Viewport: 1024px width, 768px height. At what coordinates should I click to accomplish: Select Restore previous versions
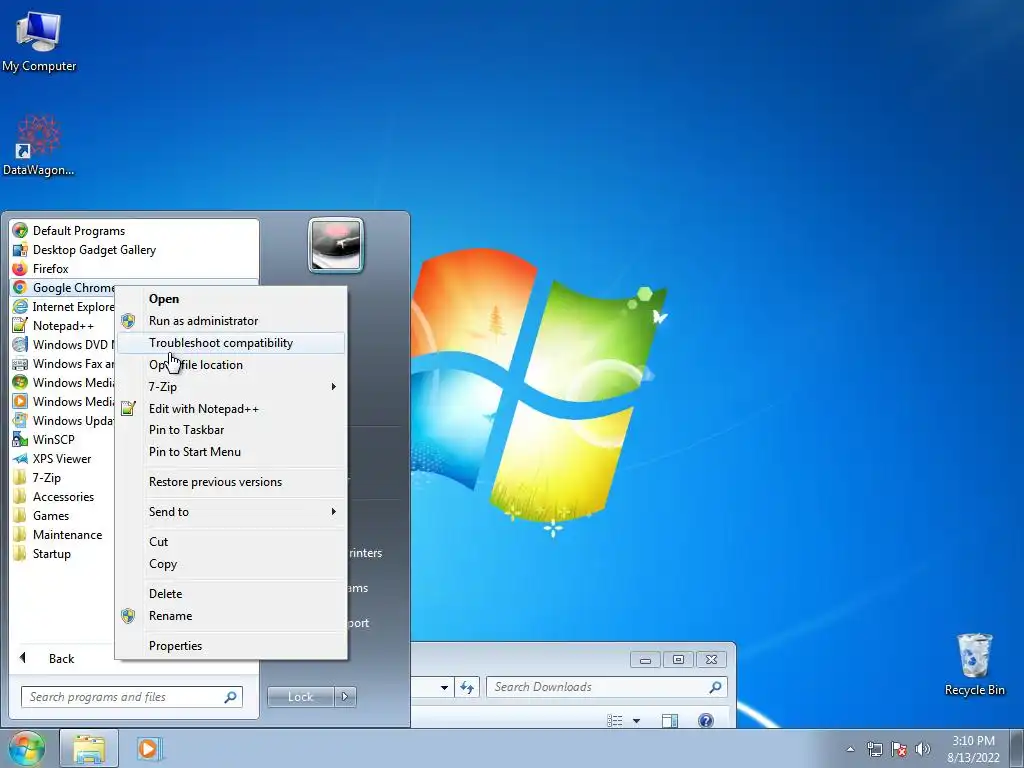tap(231, 482)
